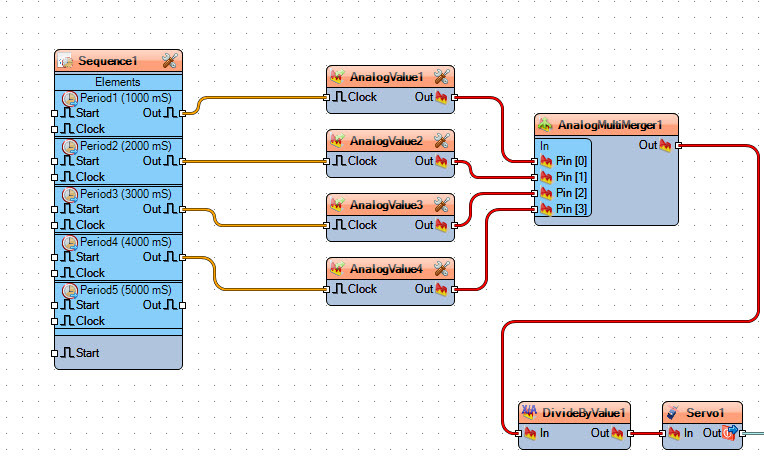The height and width of the screenshot is (464, 764).
Task: Open AnalogValue2 settings wrench icon
Action: (x=441, y=141)
